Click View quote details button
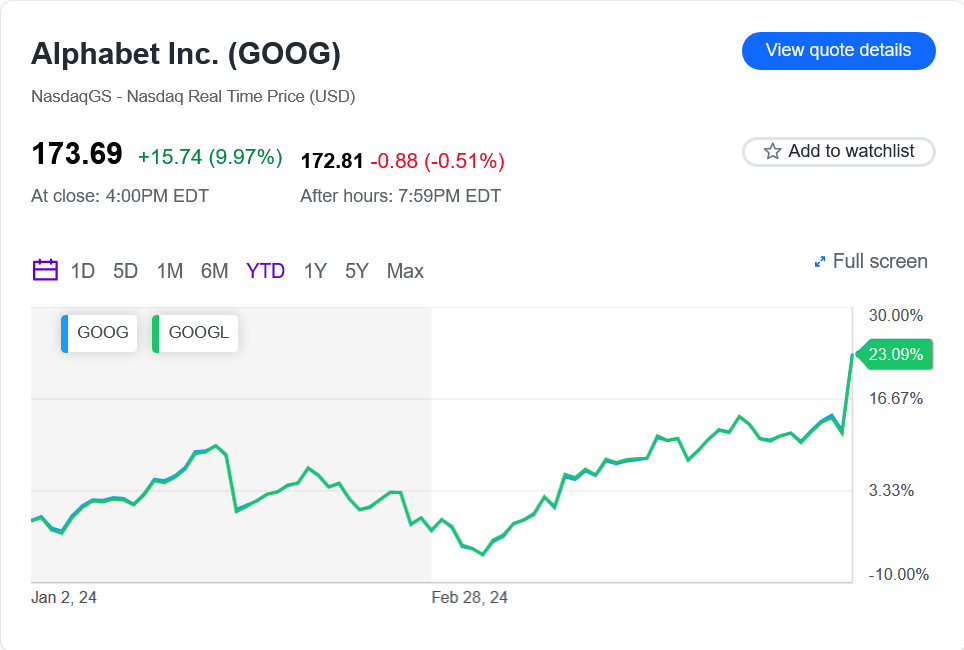This screenshot has height=650, width=964. tap(839, 50)
